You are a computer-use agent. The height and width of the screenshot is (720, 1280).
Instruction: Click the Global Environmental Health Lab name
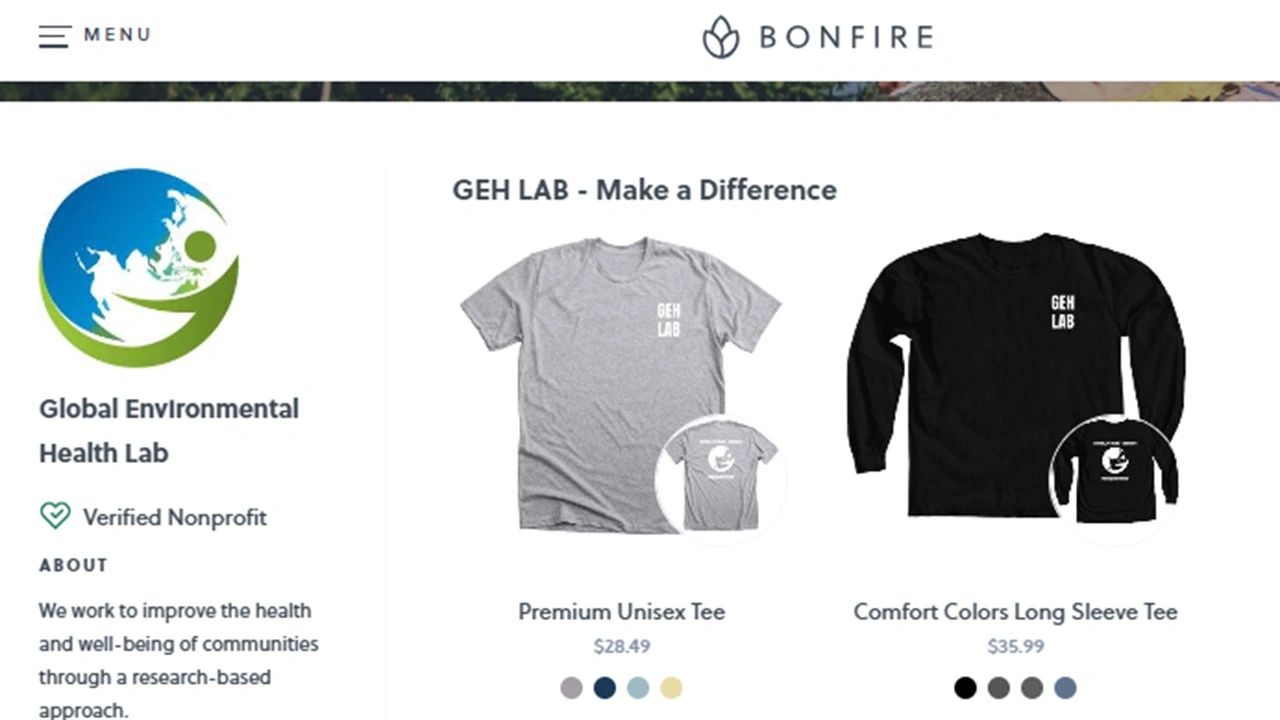[169, 431]
